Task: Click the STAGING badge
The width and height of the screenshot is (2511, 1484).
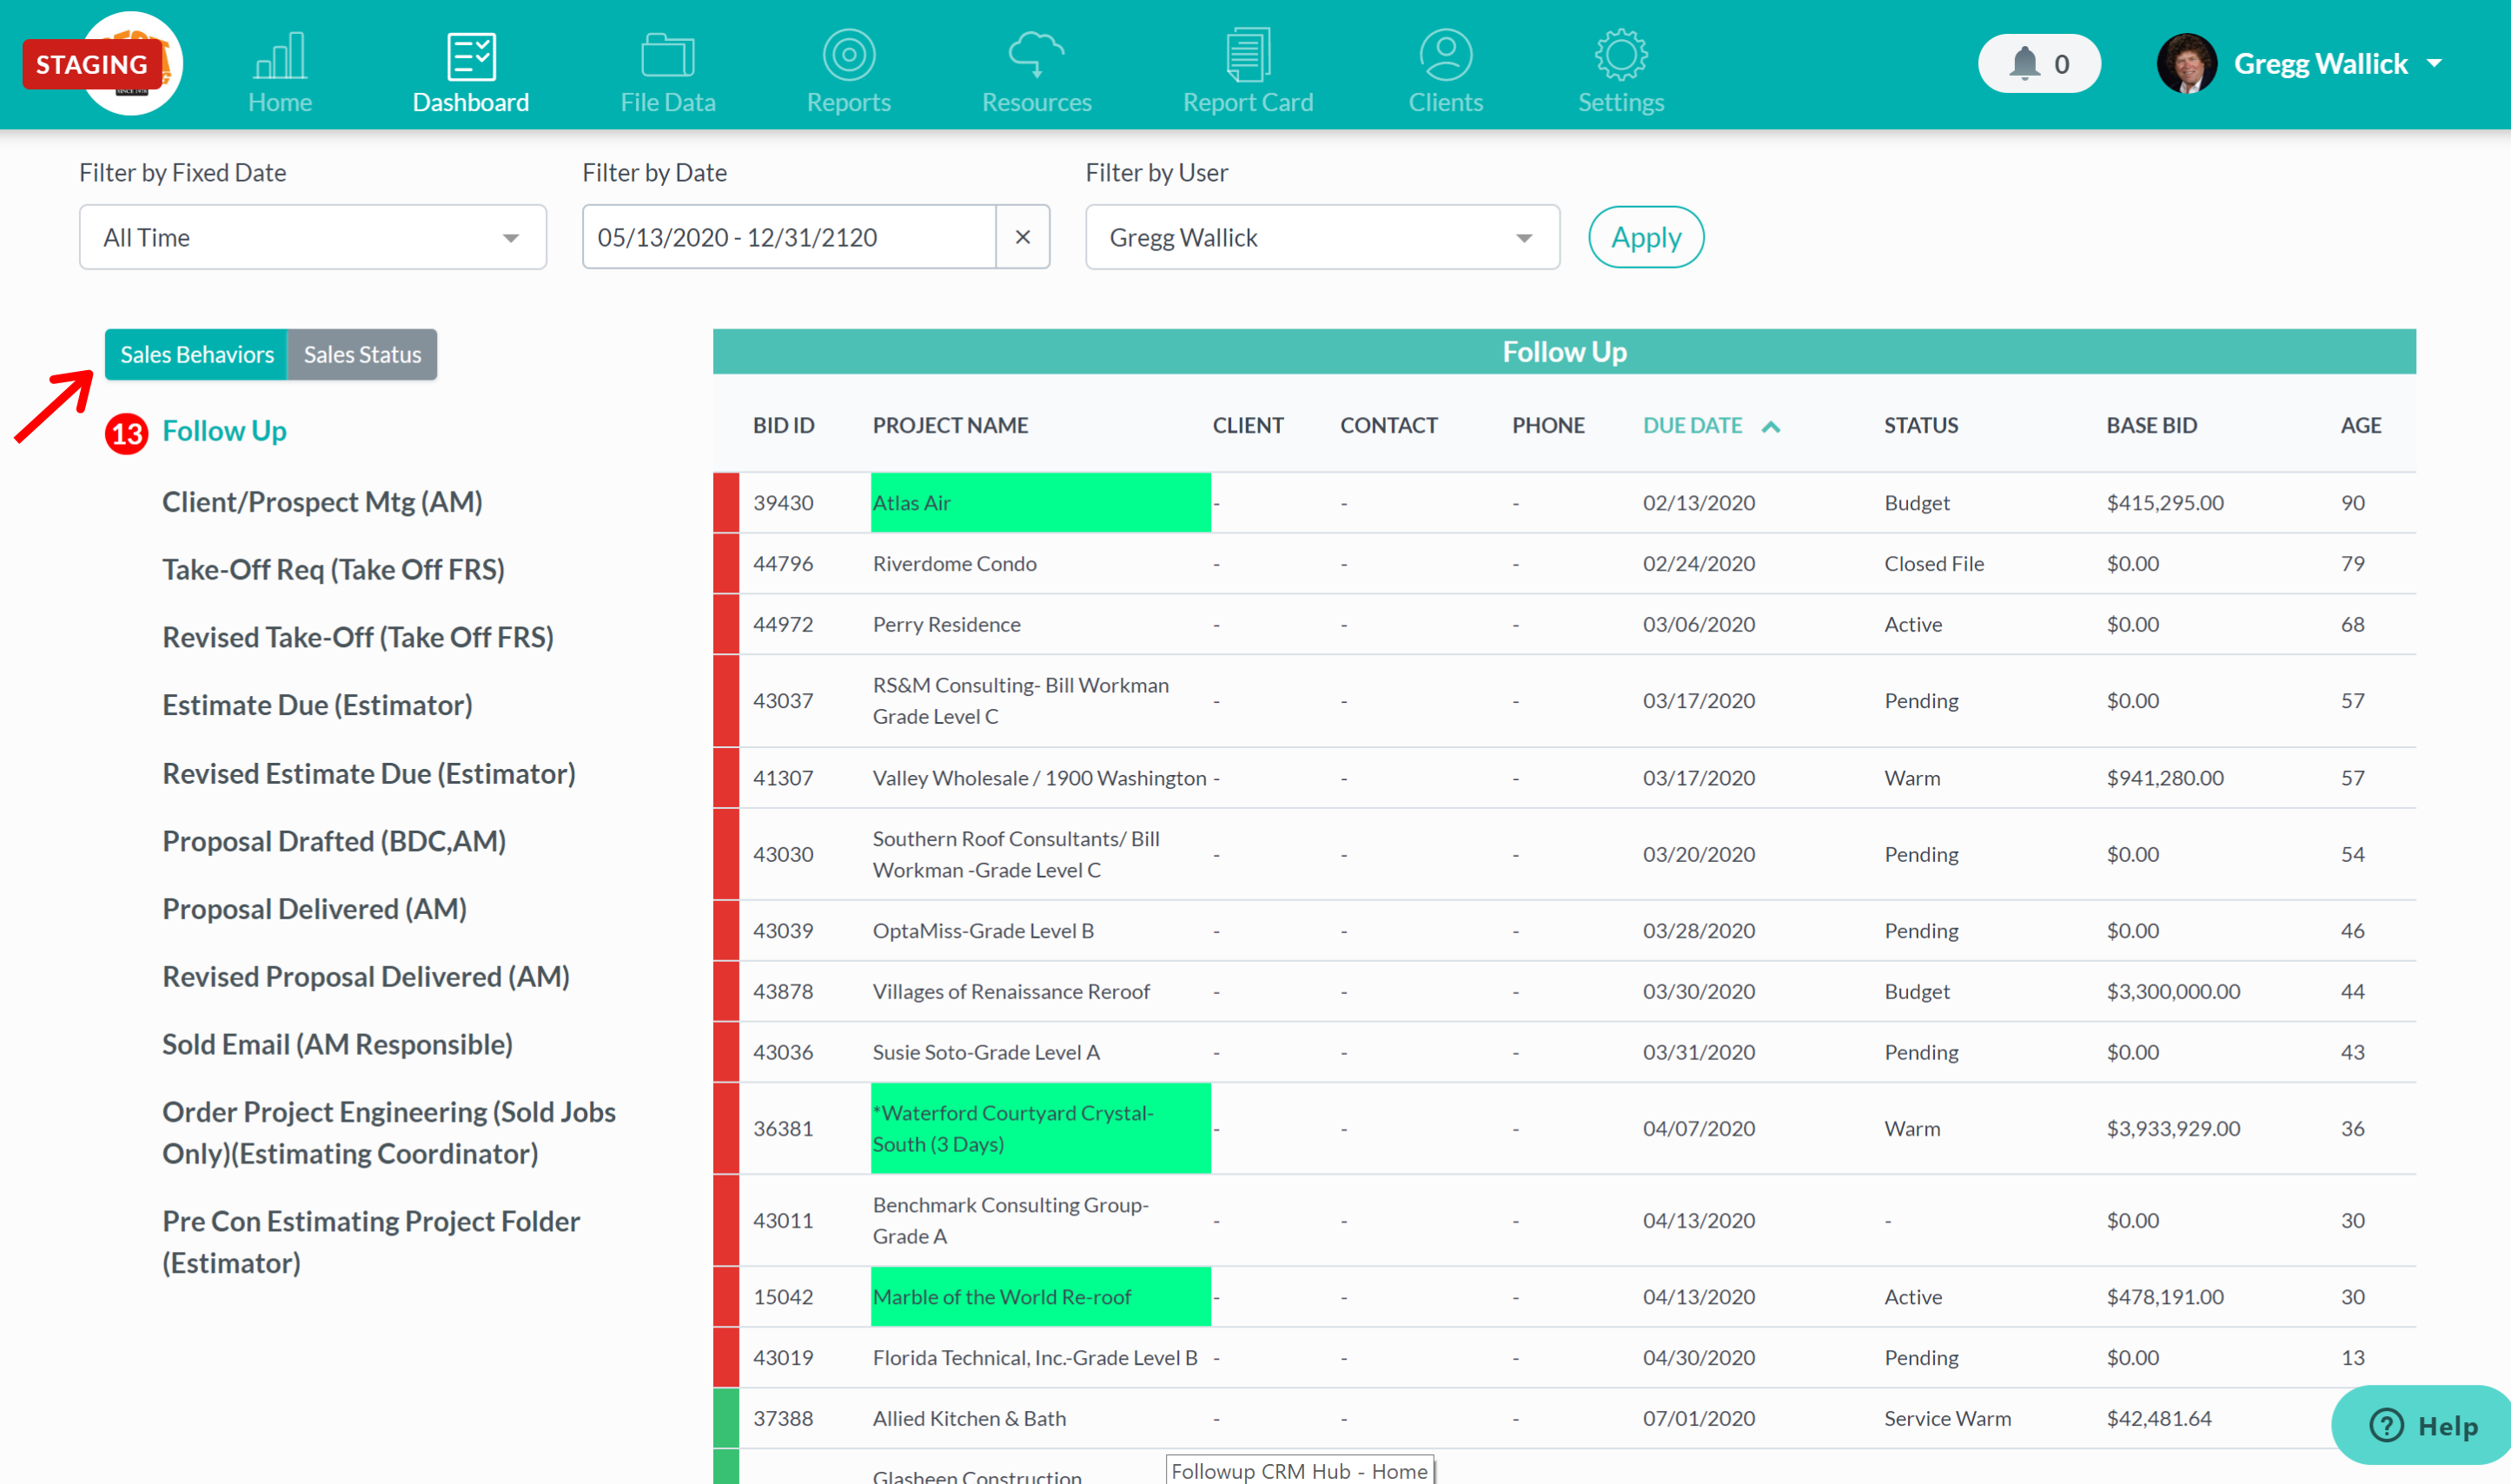Action: [x=93, y=64]
